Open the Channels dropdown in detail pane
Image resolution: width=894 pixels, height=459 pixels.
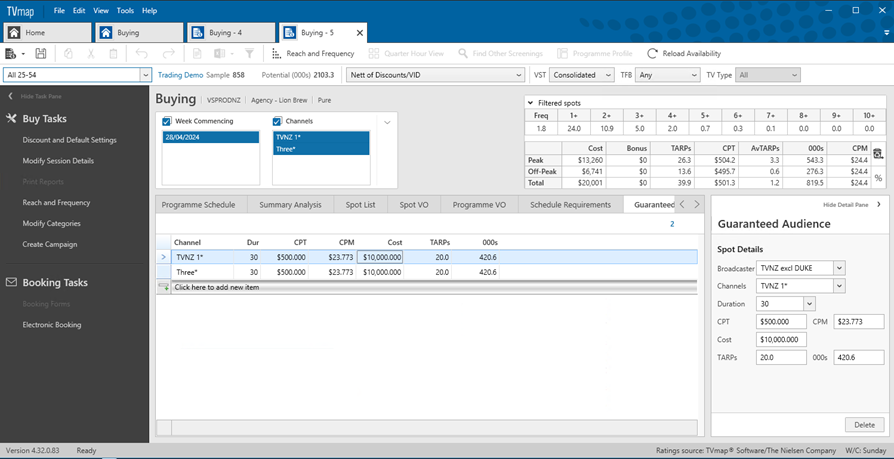839,286
